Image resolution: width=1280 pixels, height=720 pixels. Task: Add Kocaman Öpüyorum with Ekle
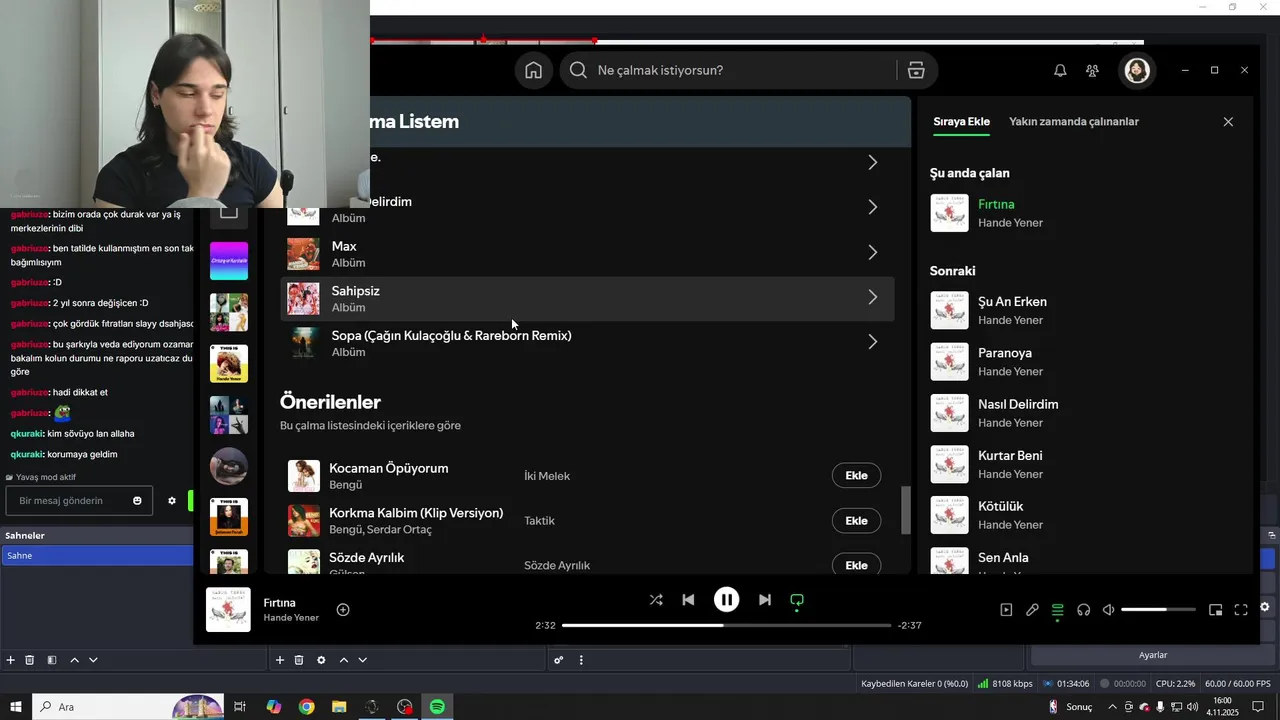pos(856,476)
